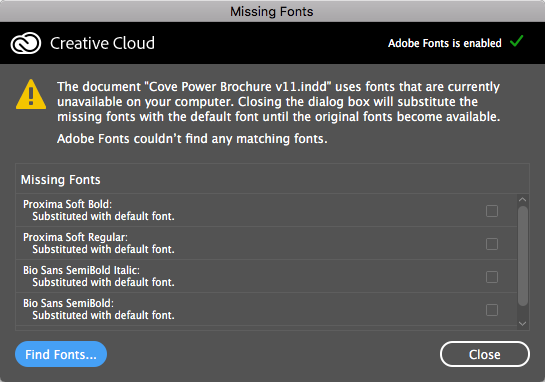Open the Find Fonts dialog

(x=61, y=354)
